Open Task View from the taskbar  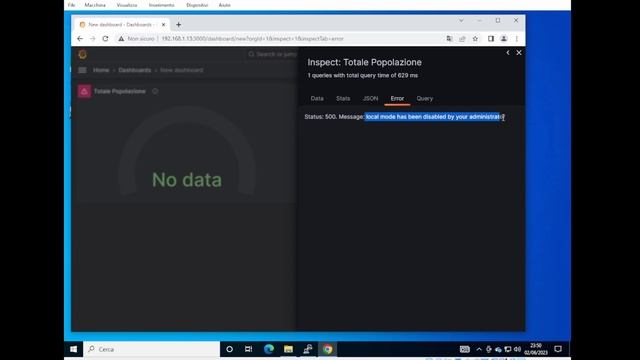(248, 349)
